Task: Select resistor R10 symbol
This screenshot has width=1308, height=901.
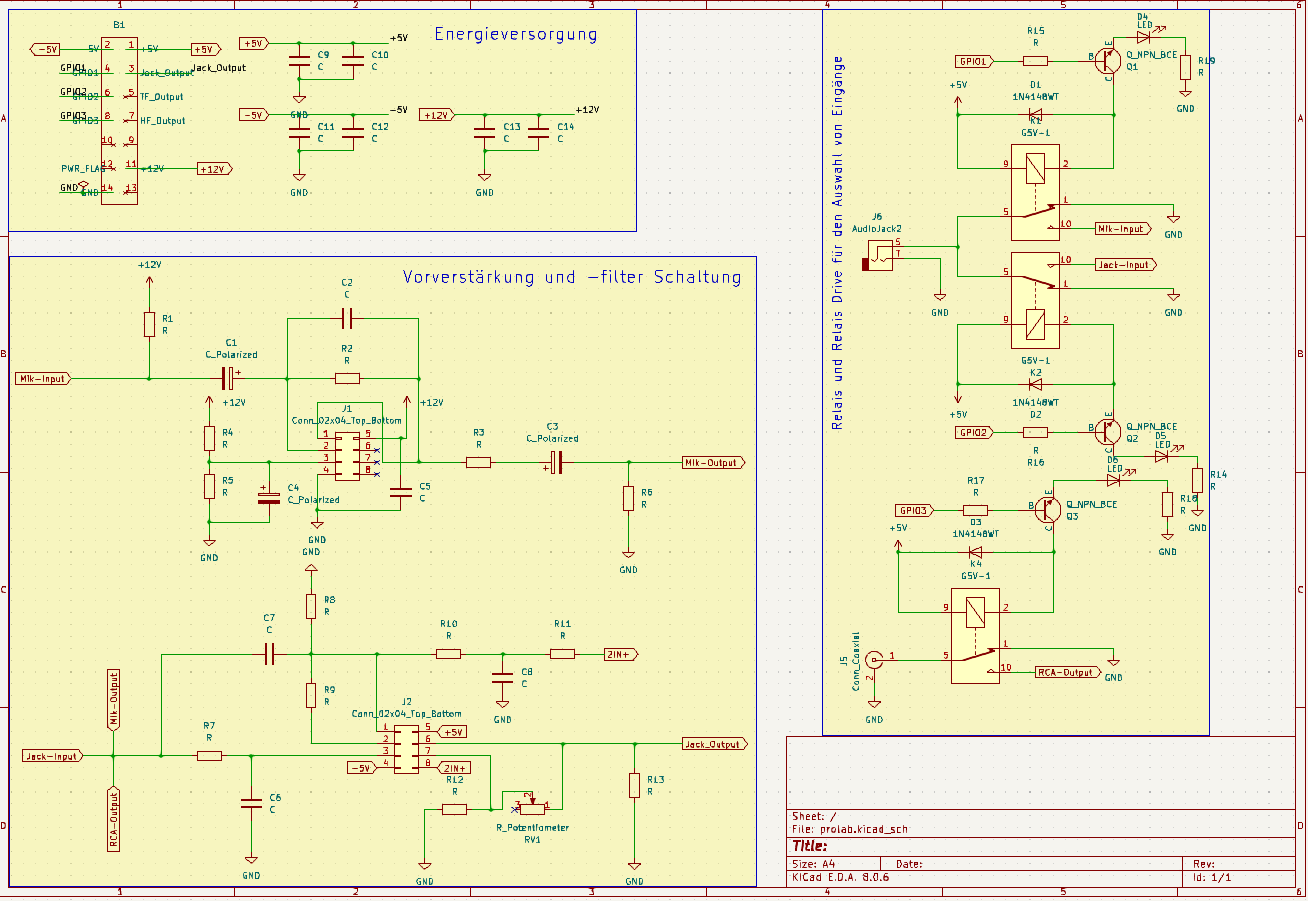Action: pos(448,654)
